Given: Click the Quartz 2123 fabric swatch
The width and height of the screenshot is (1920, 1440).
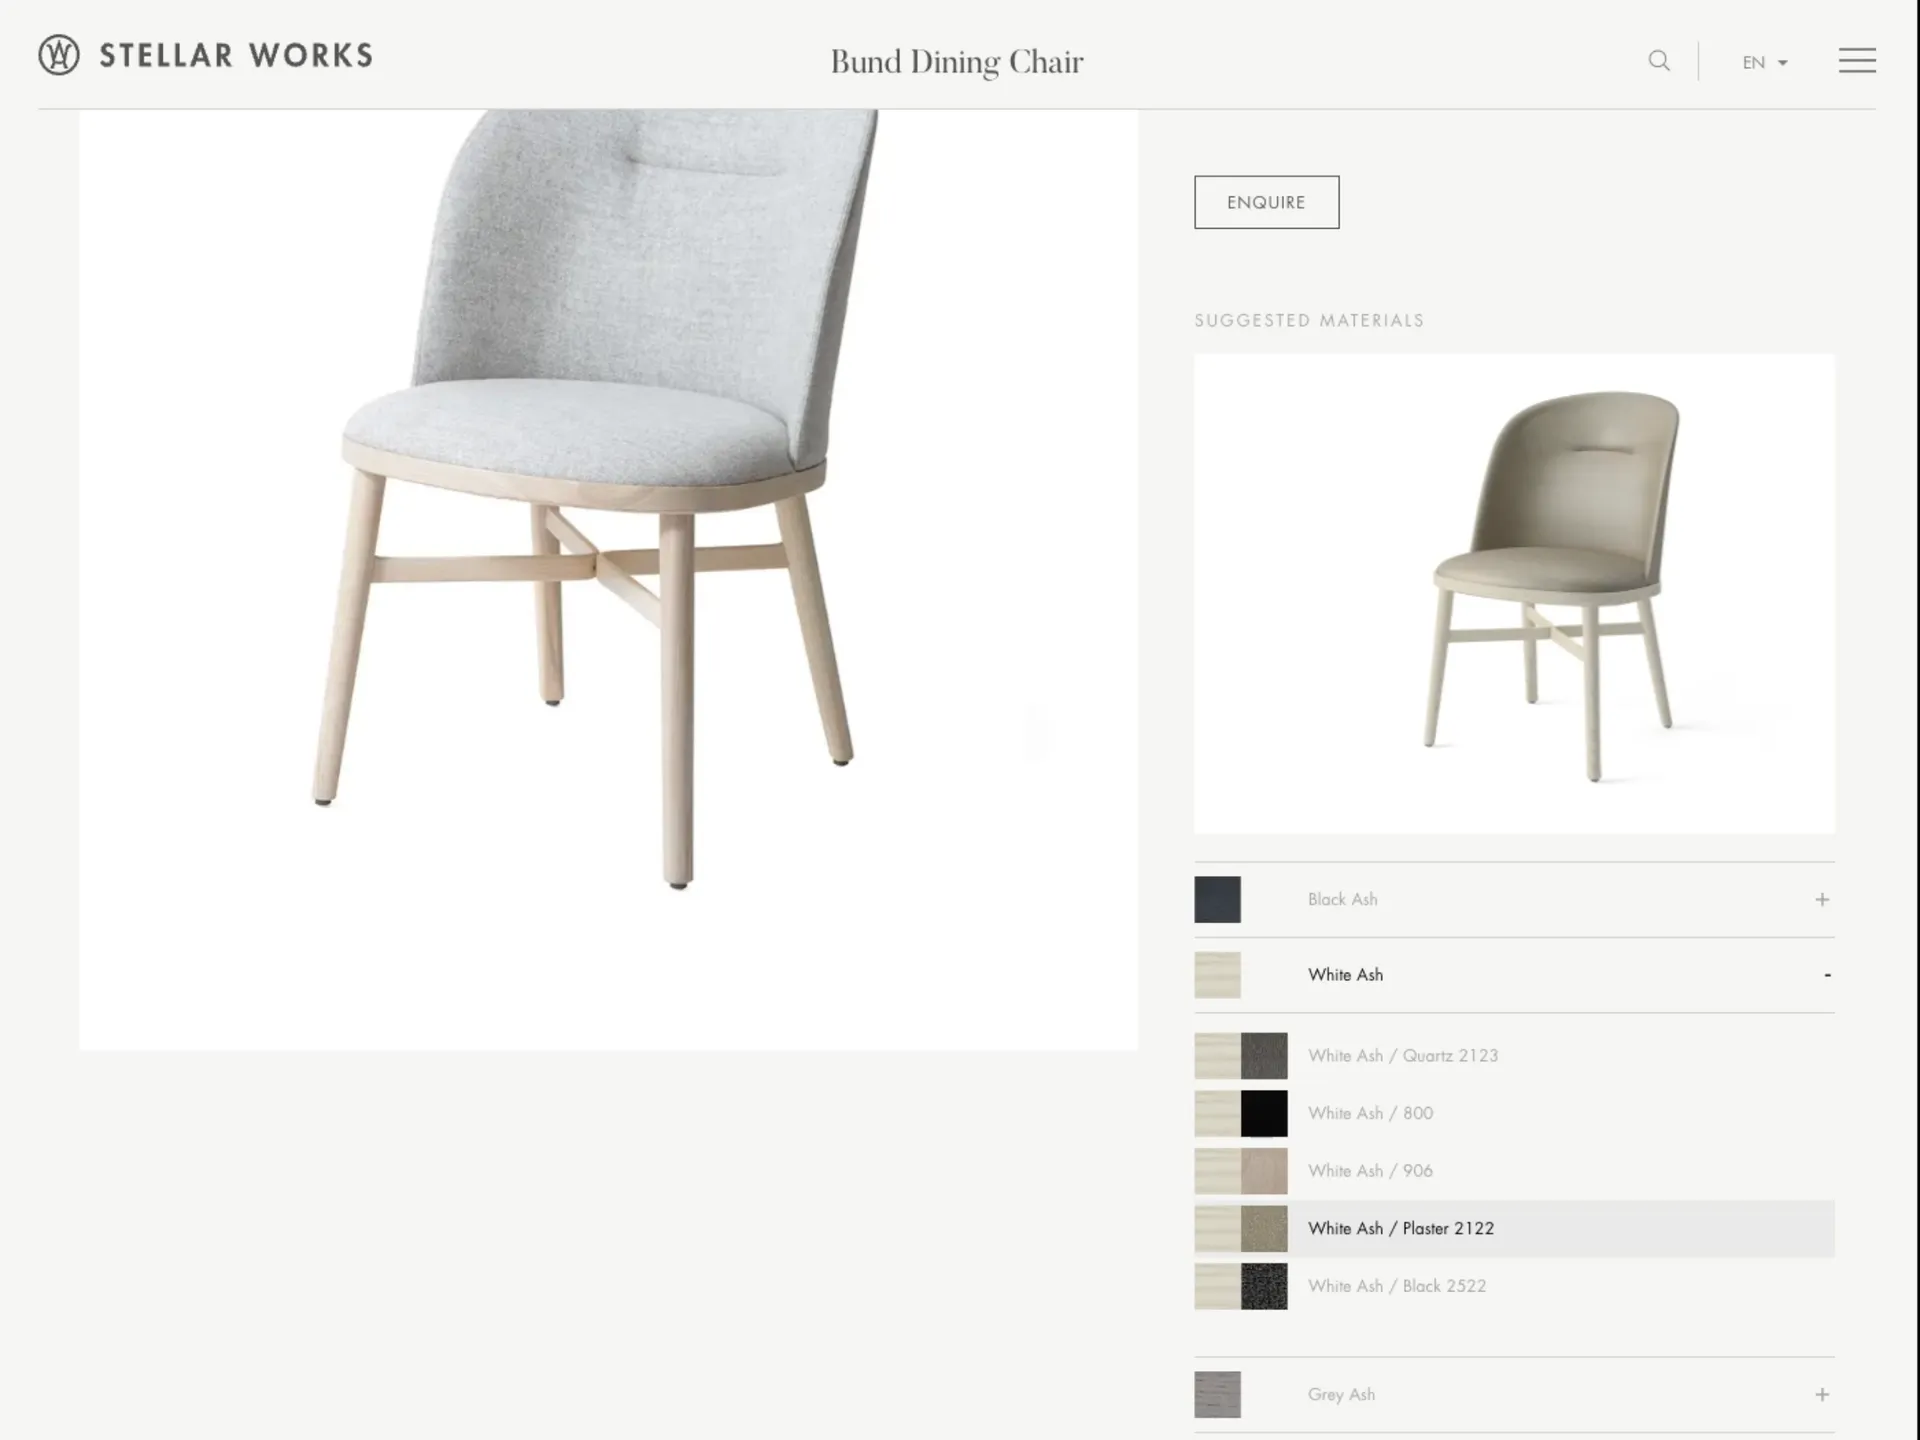Looking at the screenshot, I should [1264, 1056].
